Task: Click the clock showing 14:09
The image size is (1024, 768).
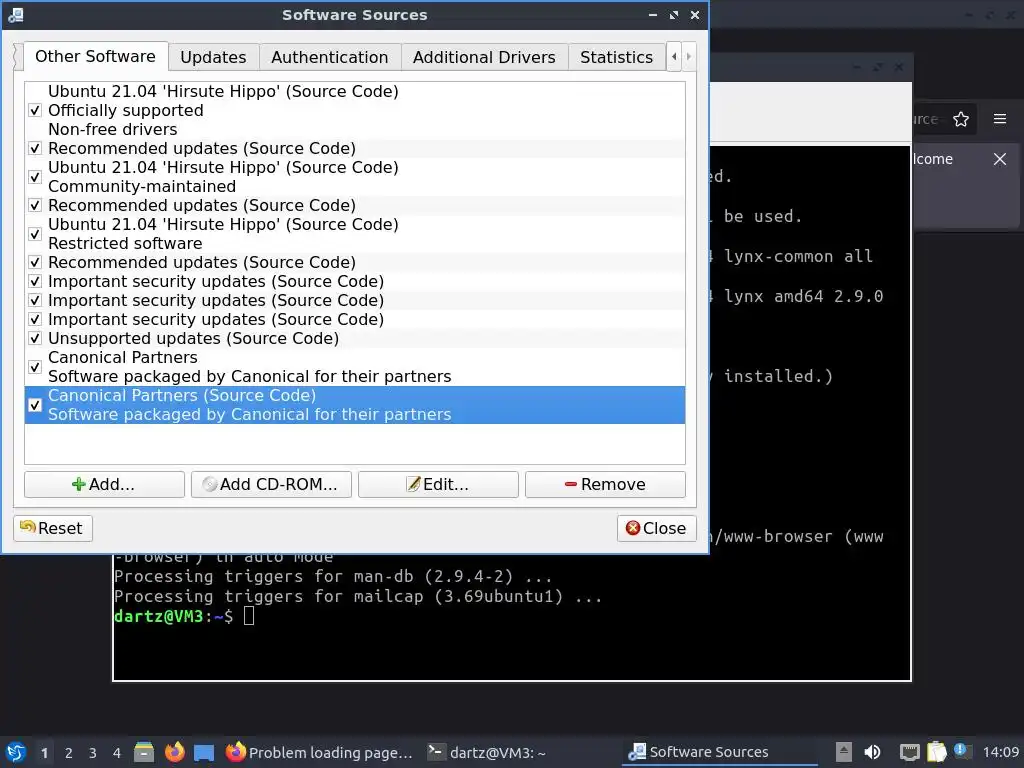Action: click(1000, 752)
